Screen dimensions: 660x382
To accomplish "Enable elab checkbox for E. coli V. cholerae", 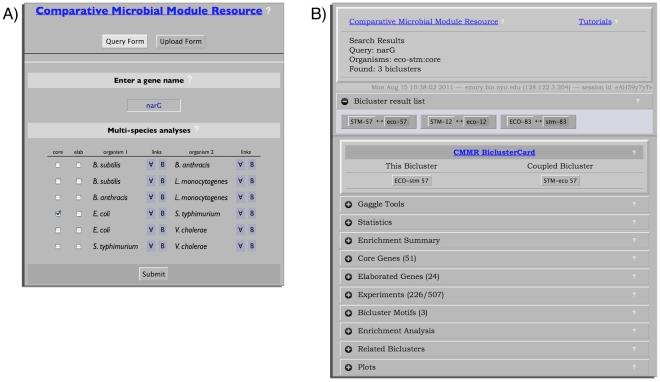I will pyautogui.click(x=78, y=230).
